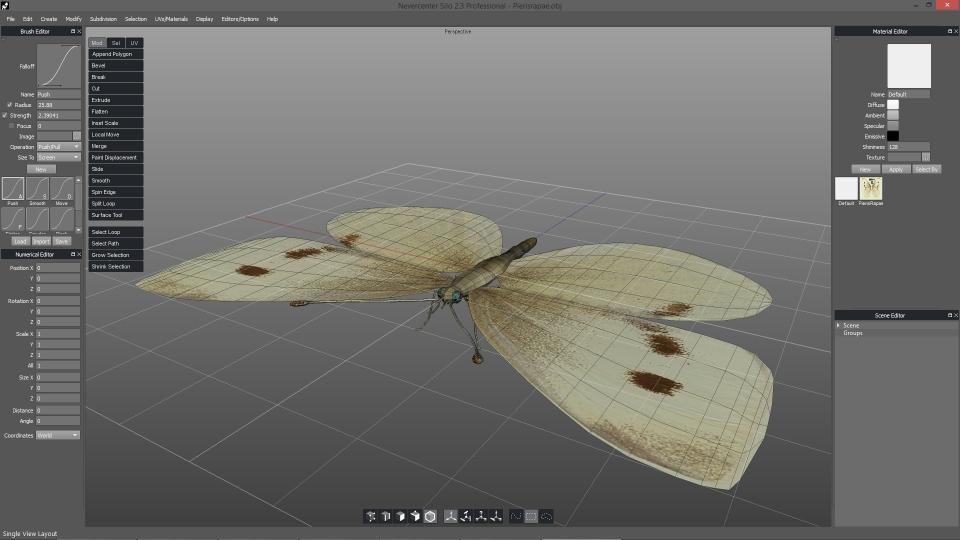Viewport: 960px width, 540px height.
Task: Open the UVs/Materials menu
Action: pyautogui.click(x=171, y=19)
